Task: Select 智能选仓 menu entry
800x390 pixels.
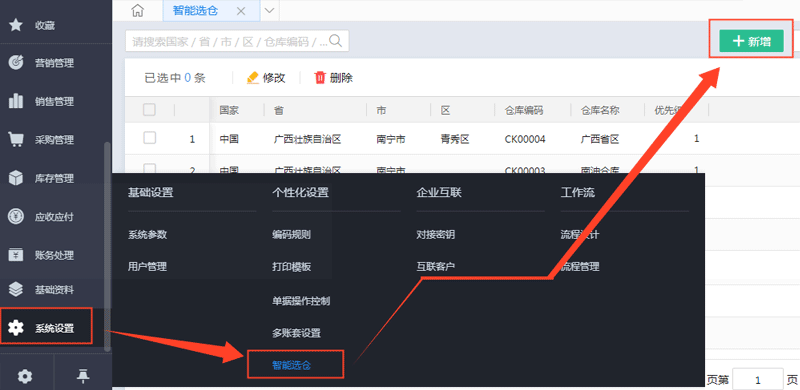Action: click(291, 365)
